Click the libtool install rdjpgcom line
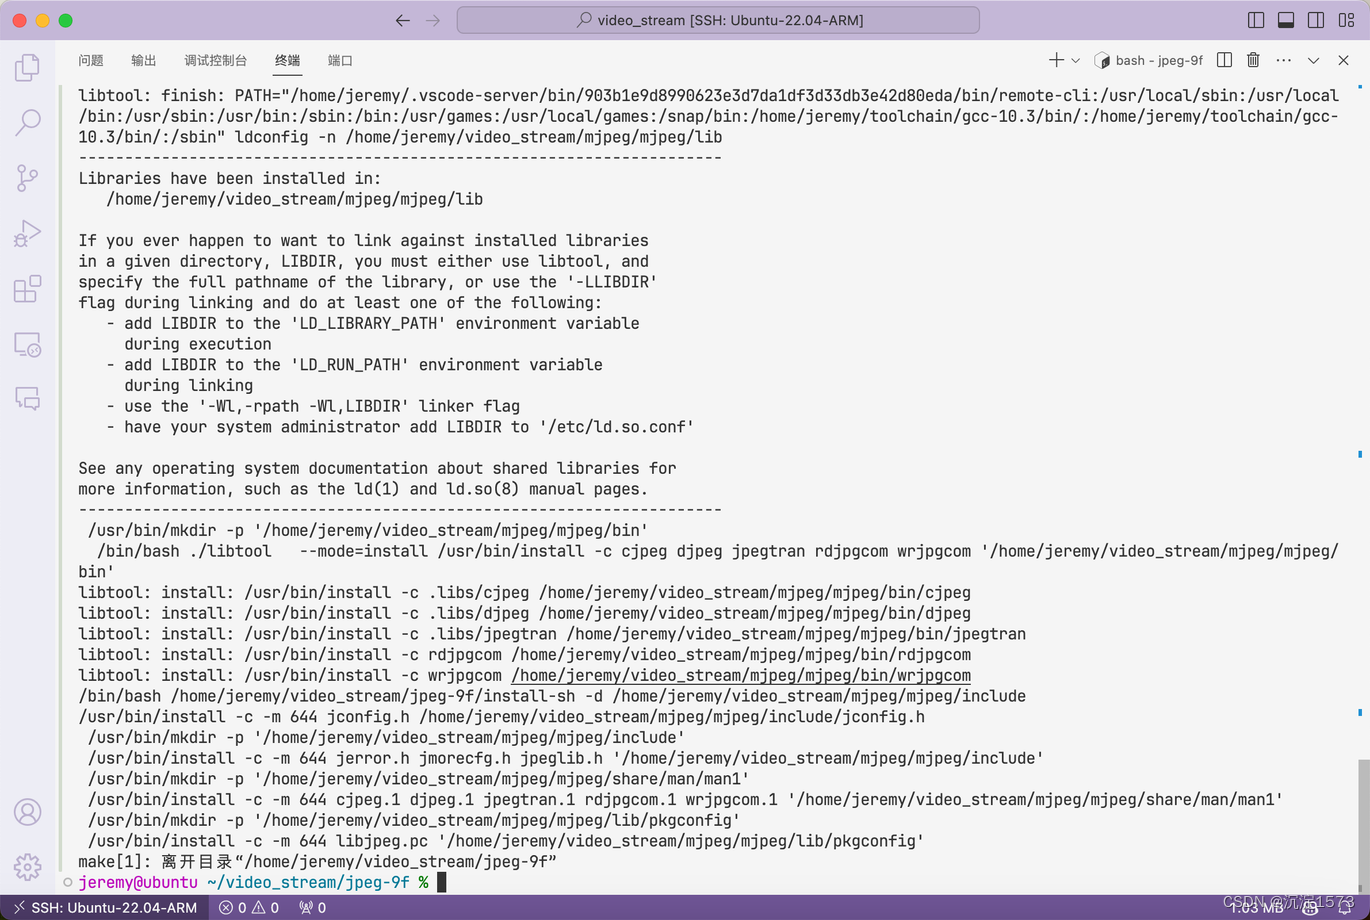Screen dimensions: 1370x920 [x=525, y=655]
